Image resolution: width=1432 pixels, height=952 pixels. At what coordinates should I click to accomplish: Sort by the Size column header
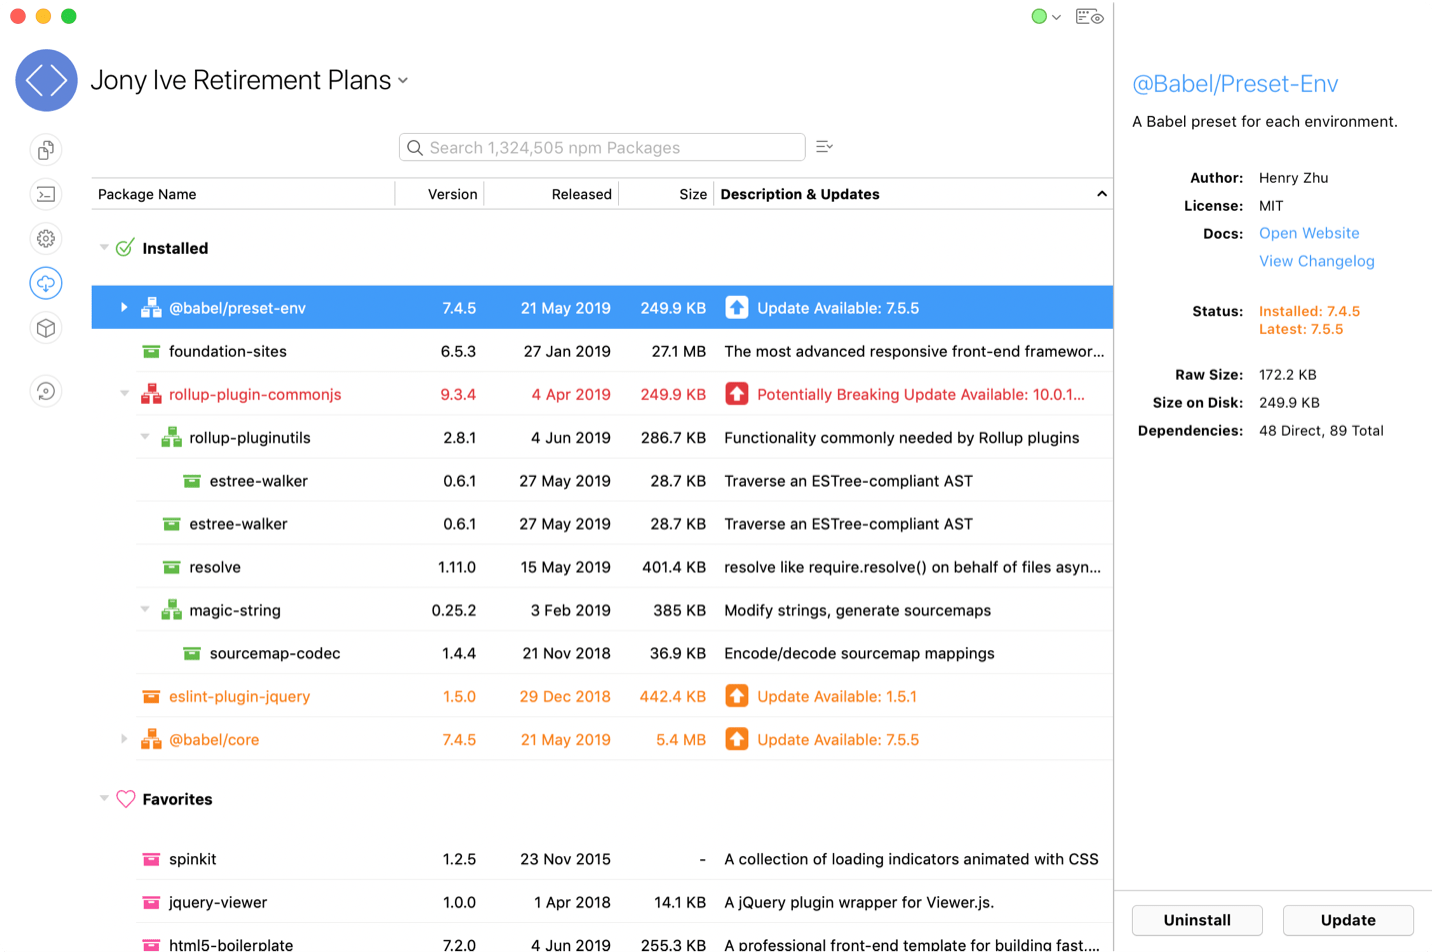665,194
